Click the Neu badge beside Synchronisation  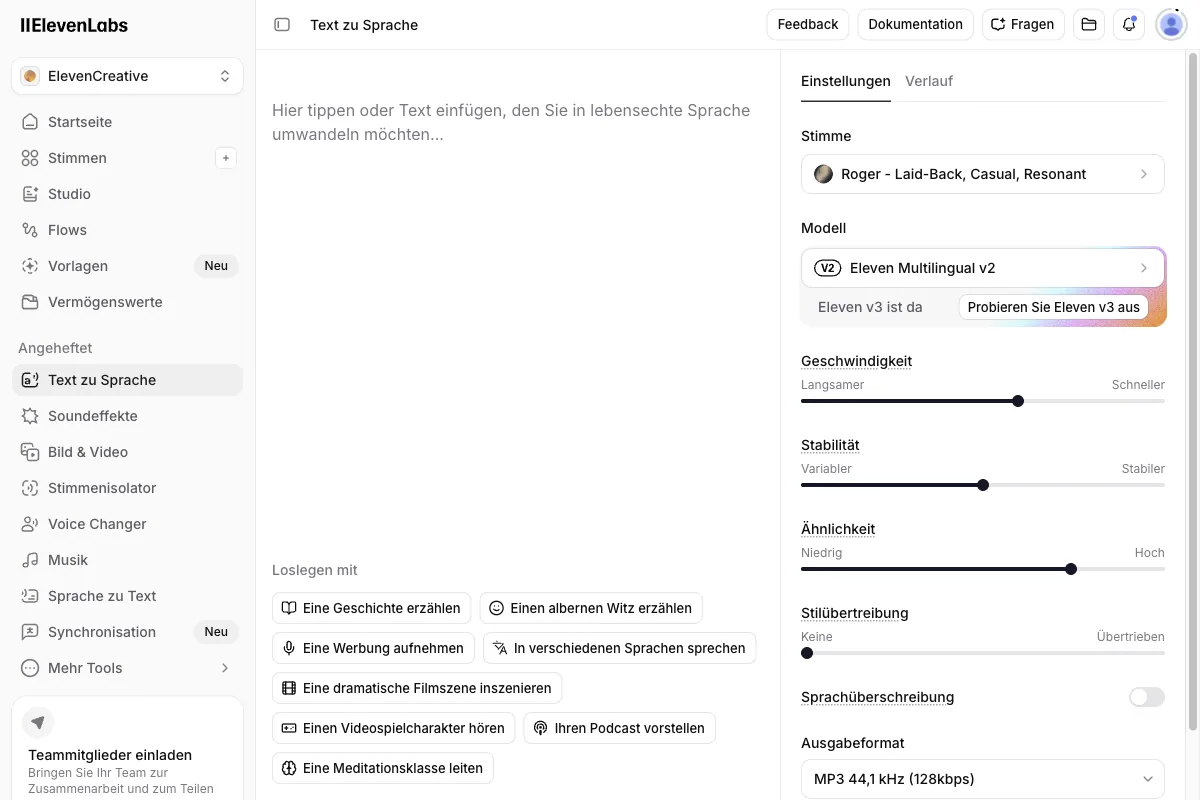(216, 632)
